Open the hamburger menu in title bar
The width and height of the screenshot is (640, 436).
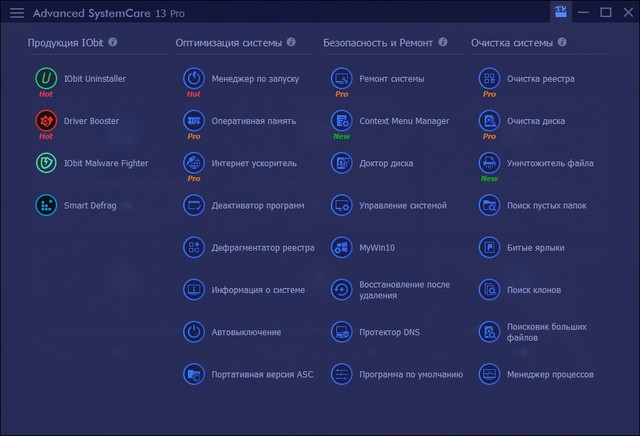click(x=17, y=13)
